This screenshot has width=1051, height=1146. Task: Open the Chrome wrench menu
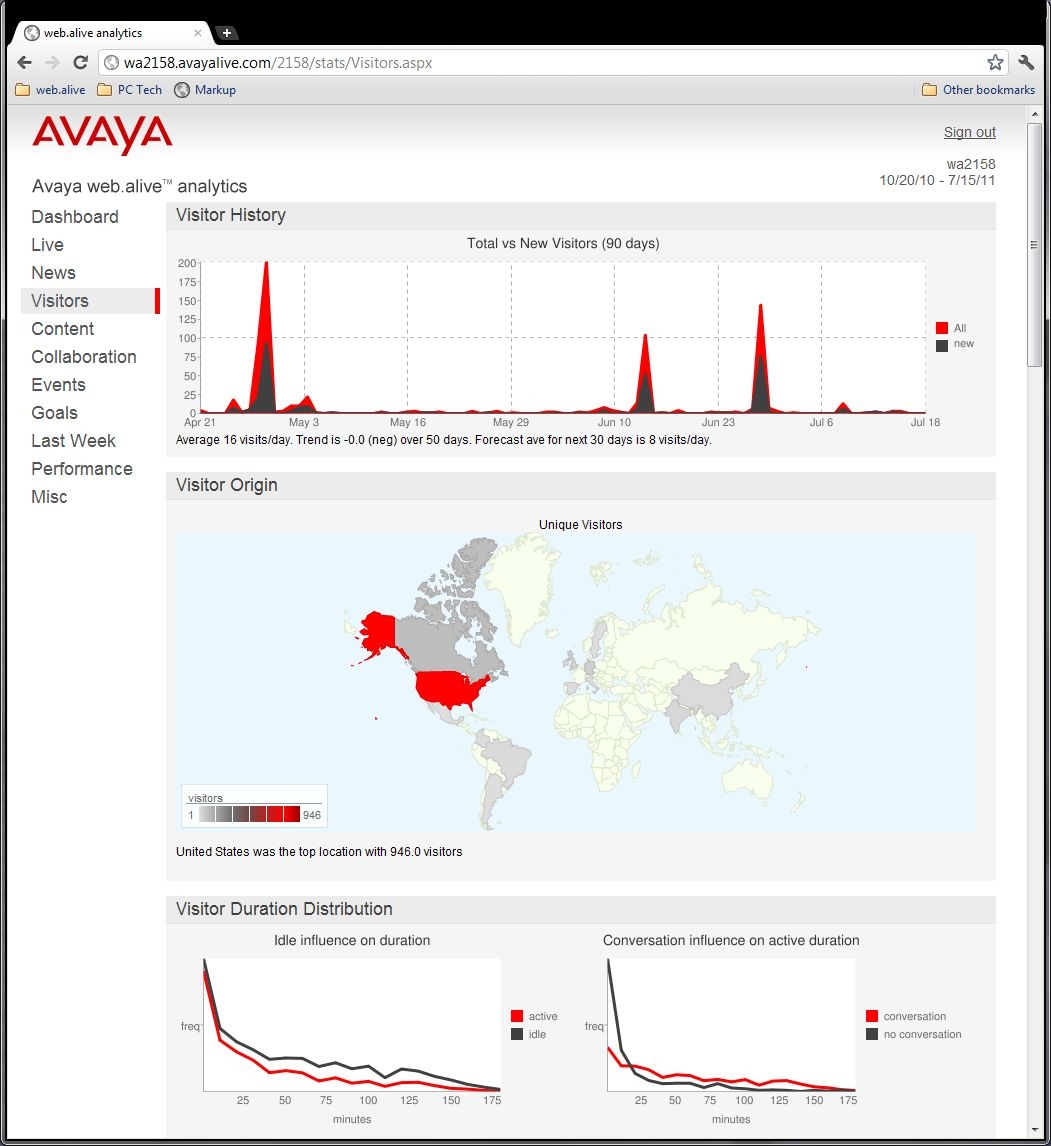[x=1026, y=63]
